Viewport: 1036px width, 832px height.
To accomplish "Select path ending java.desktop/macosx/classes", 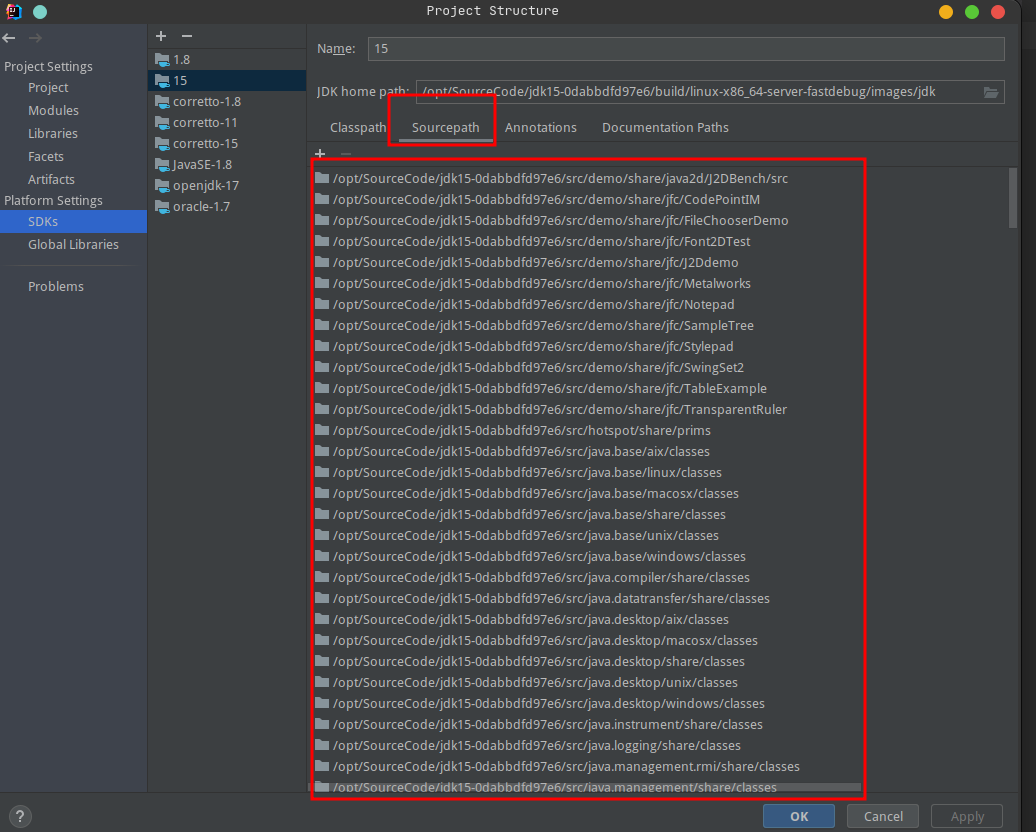I will click(545, 640).
